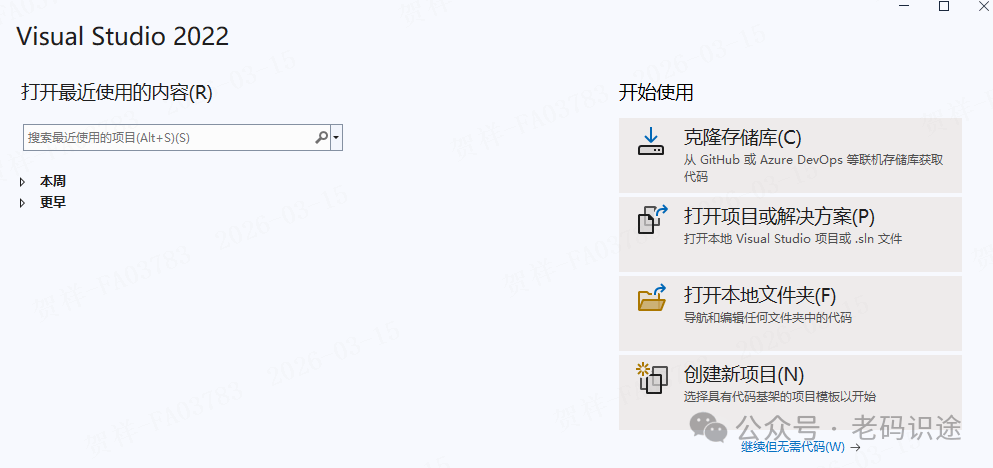This screenshot has height=468, width=993.
Task: Expand the 本周 recent items group
Action: tap(23, 182)
